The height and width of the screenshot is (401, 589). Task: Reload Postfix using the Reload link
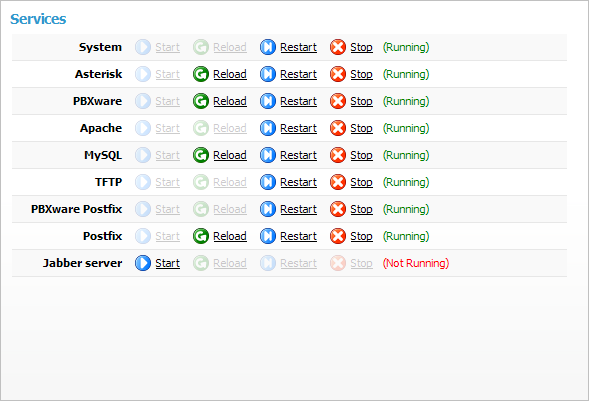pyautogui.click(x=230, y=236)
